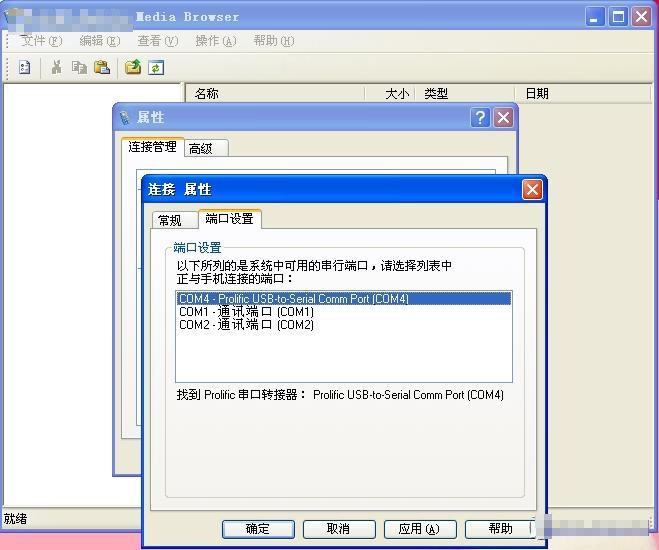
Task: Open the 帮助(H) menu
Action: (274, 41)
